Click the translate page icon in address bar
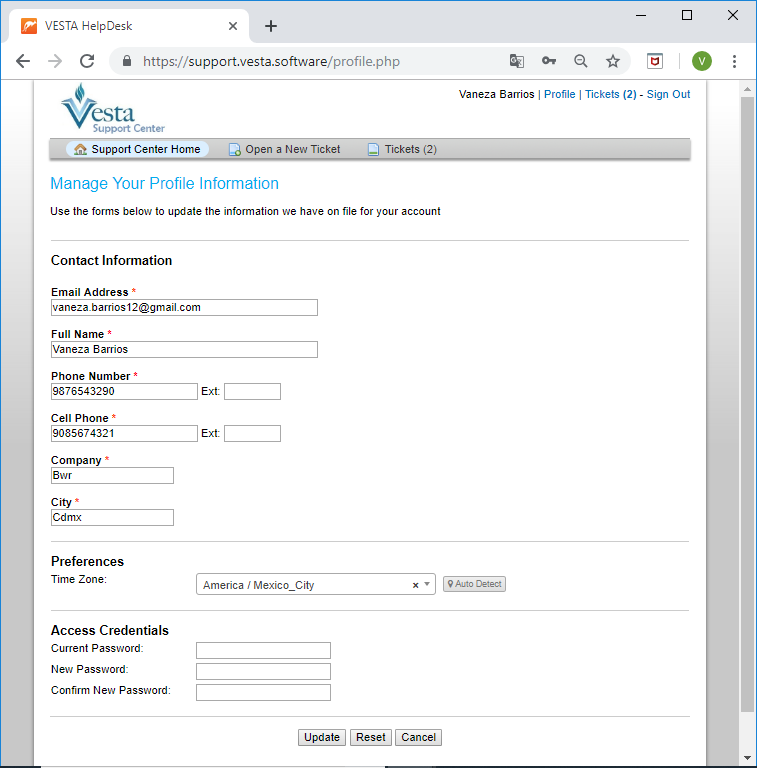 (x=516, y=61)
